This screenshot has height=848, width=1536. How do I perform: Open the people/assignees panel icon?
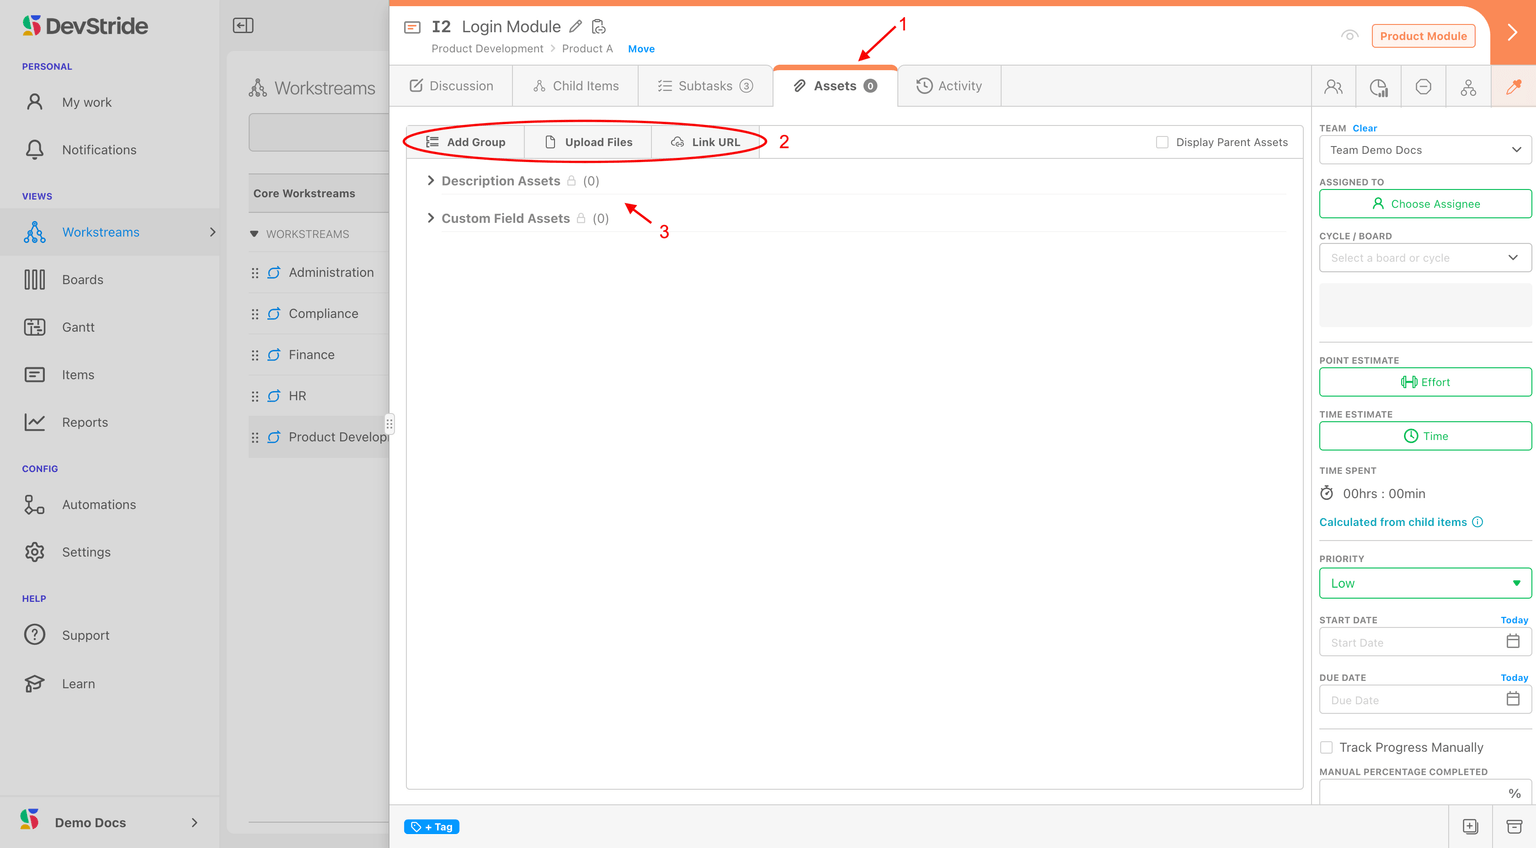pos(1333,87)
